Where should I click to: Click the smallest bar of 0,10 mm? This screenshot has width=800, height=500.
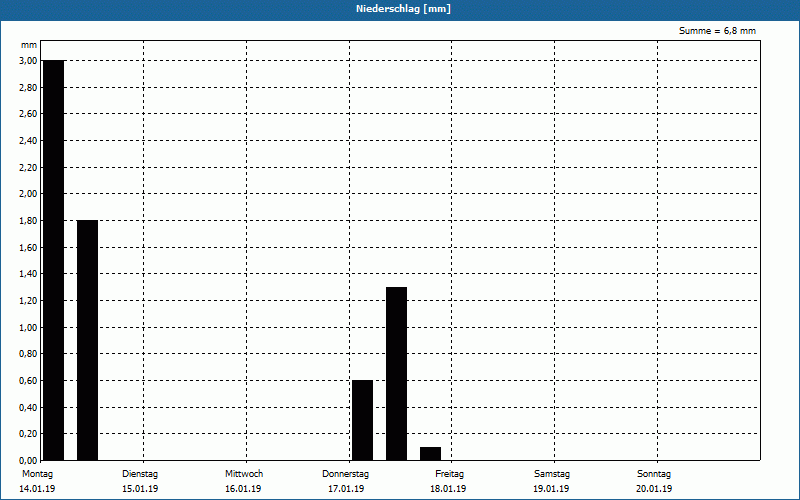431,454
